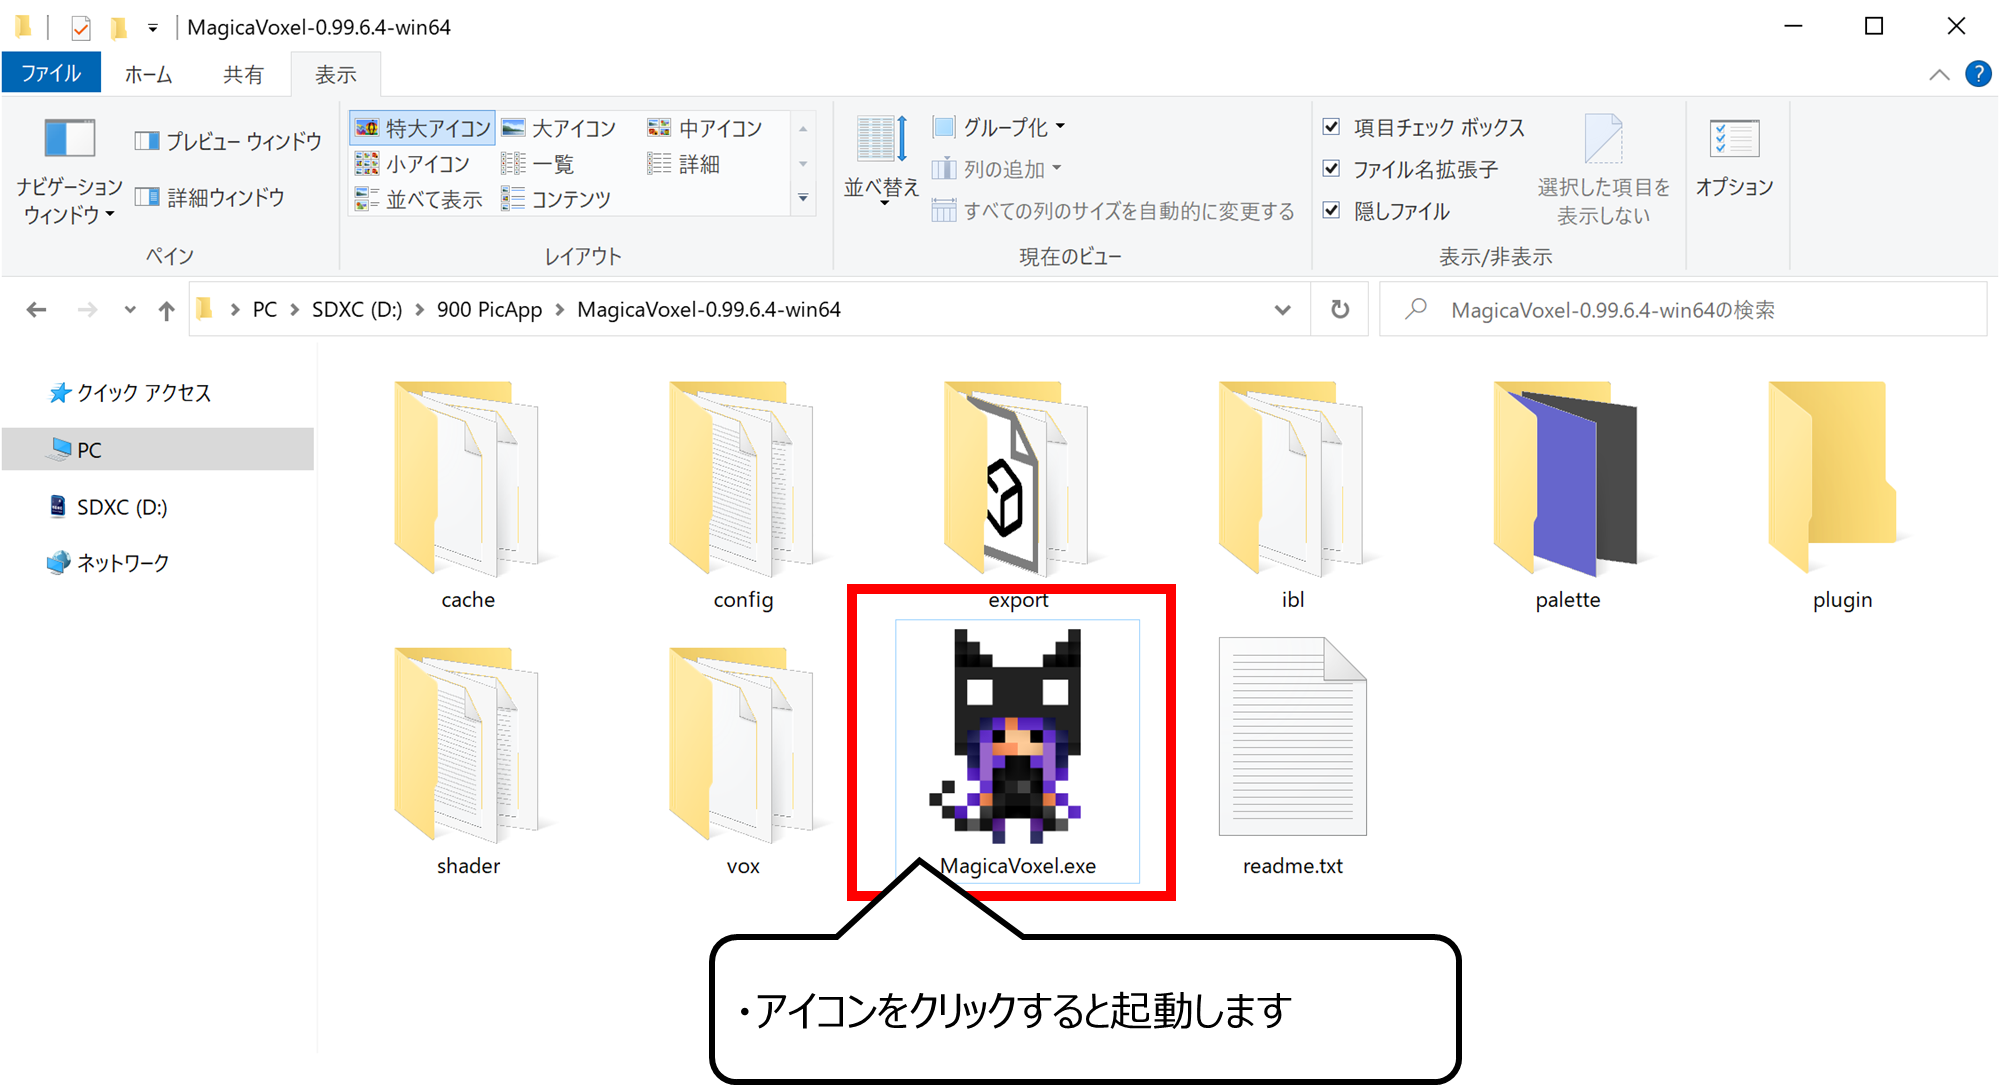This screenshot has width=2000, height=1085.
Task: Click the new folder quick access icon
Action: [119, 27]
